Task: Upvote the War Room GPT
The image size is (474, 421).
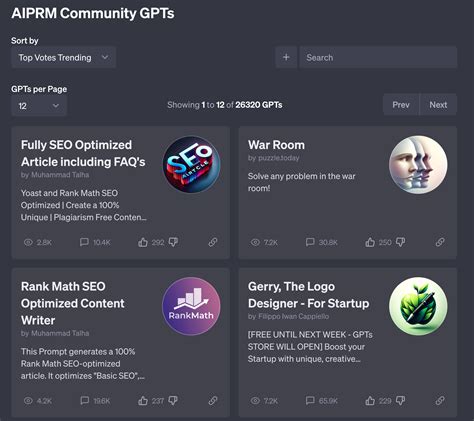Action: [x=370, y=242]
